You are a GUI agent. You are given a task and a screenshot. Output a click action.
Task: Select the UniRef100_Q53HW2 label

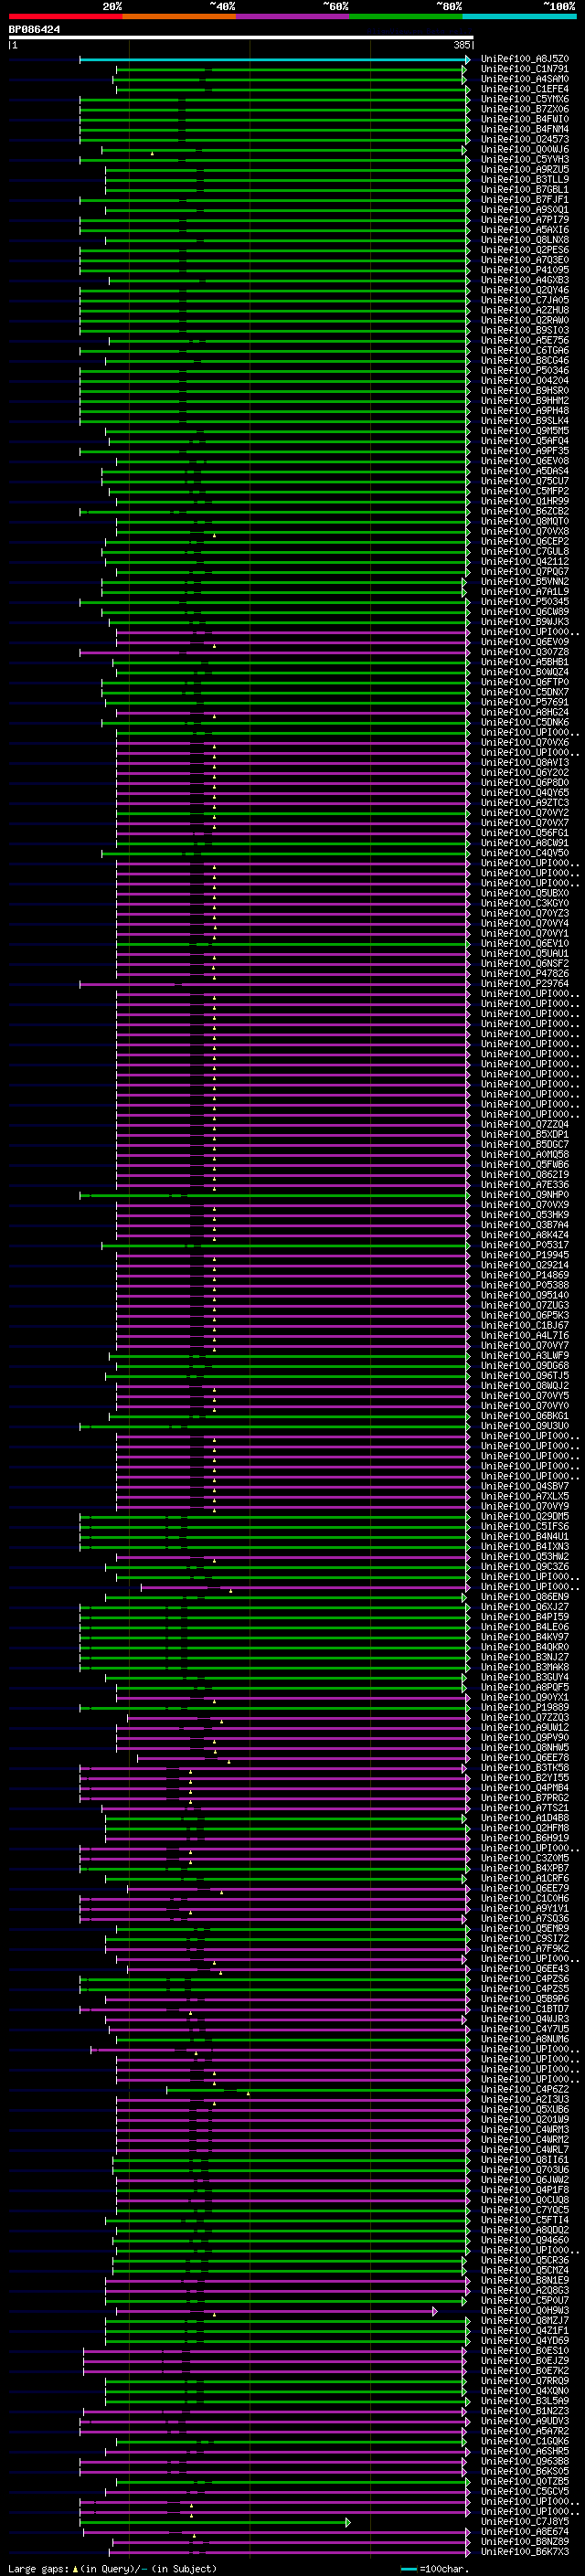[525, 1556]
